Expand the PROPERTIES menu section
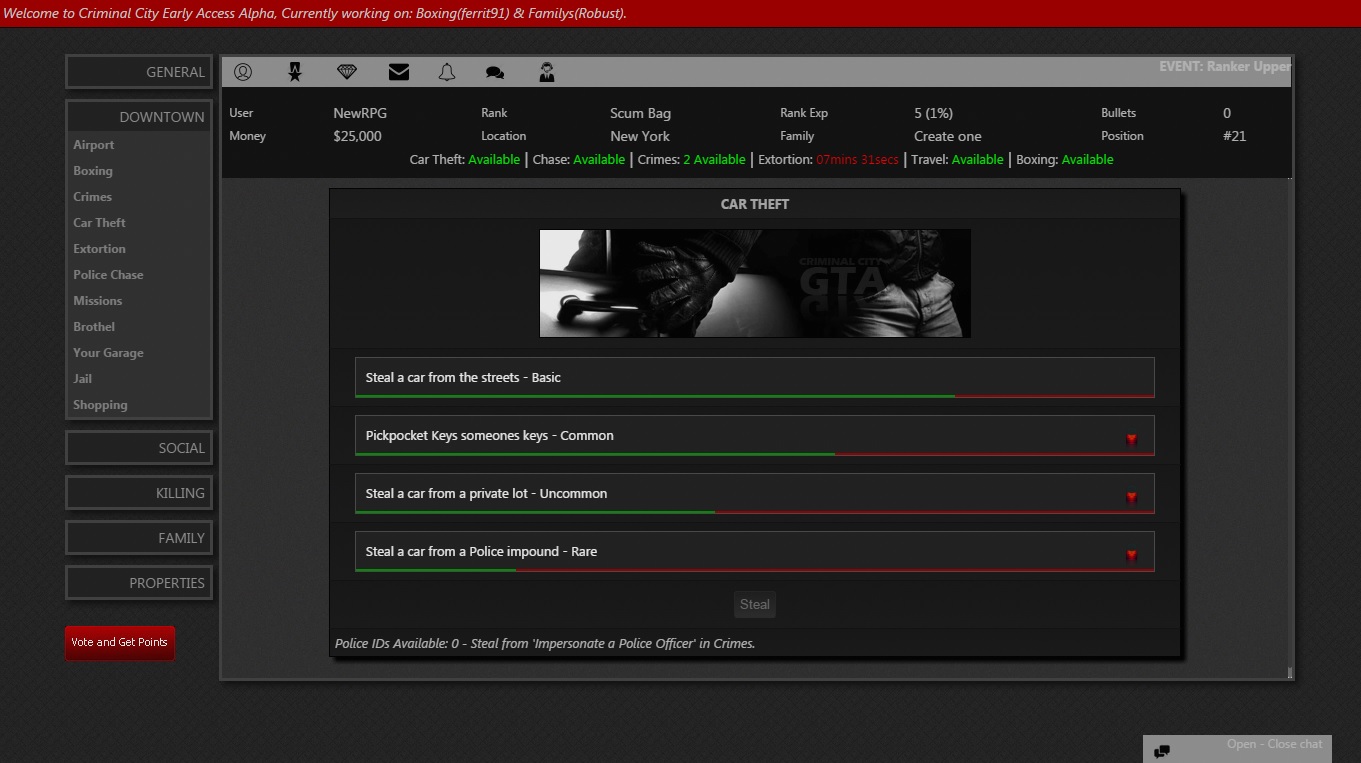Image resolution: width=1361 pixels, height=763 pixels. click(139, 583)
